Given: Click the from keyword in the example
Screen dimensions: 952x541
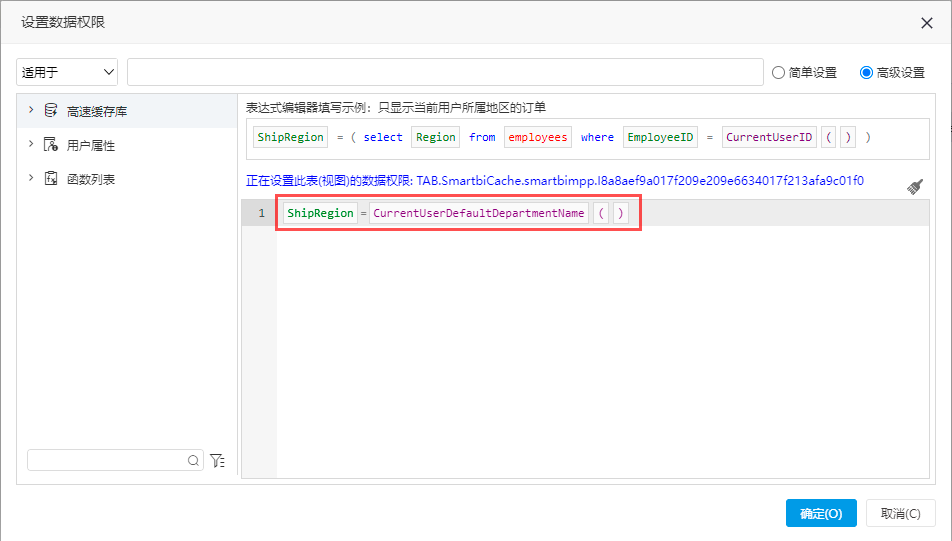Looking at the screenshot, I should (x=482, y=137).
